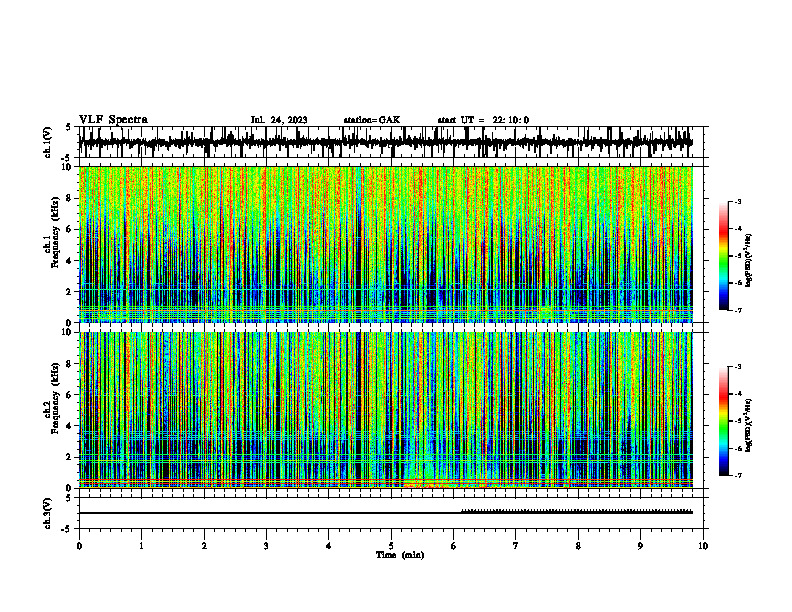Click the ch.1 frequency axis "4" tick
792x612 pixels.
69,261
